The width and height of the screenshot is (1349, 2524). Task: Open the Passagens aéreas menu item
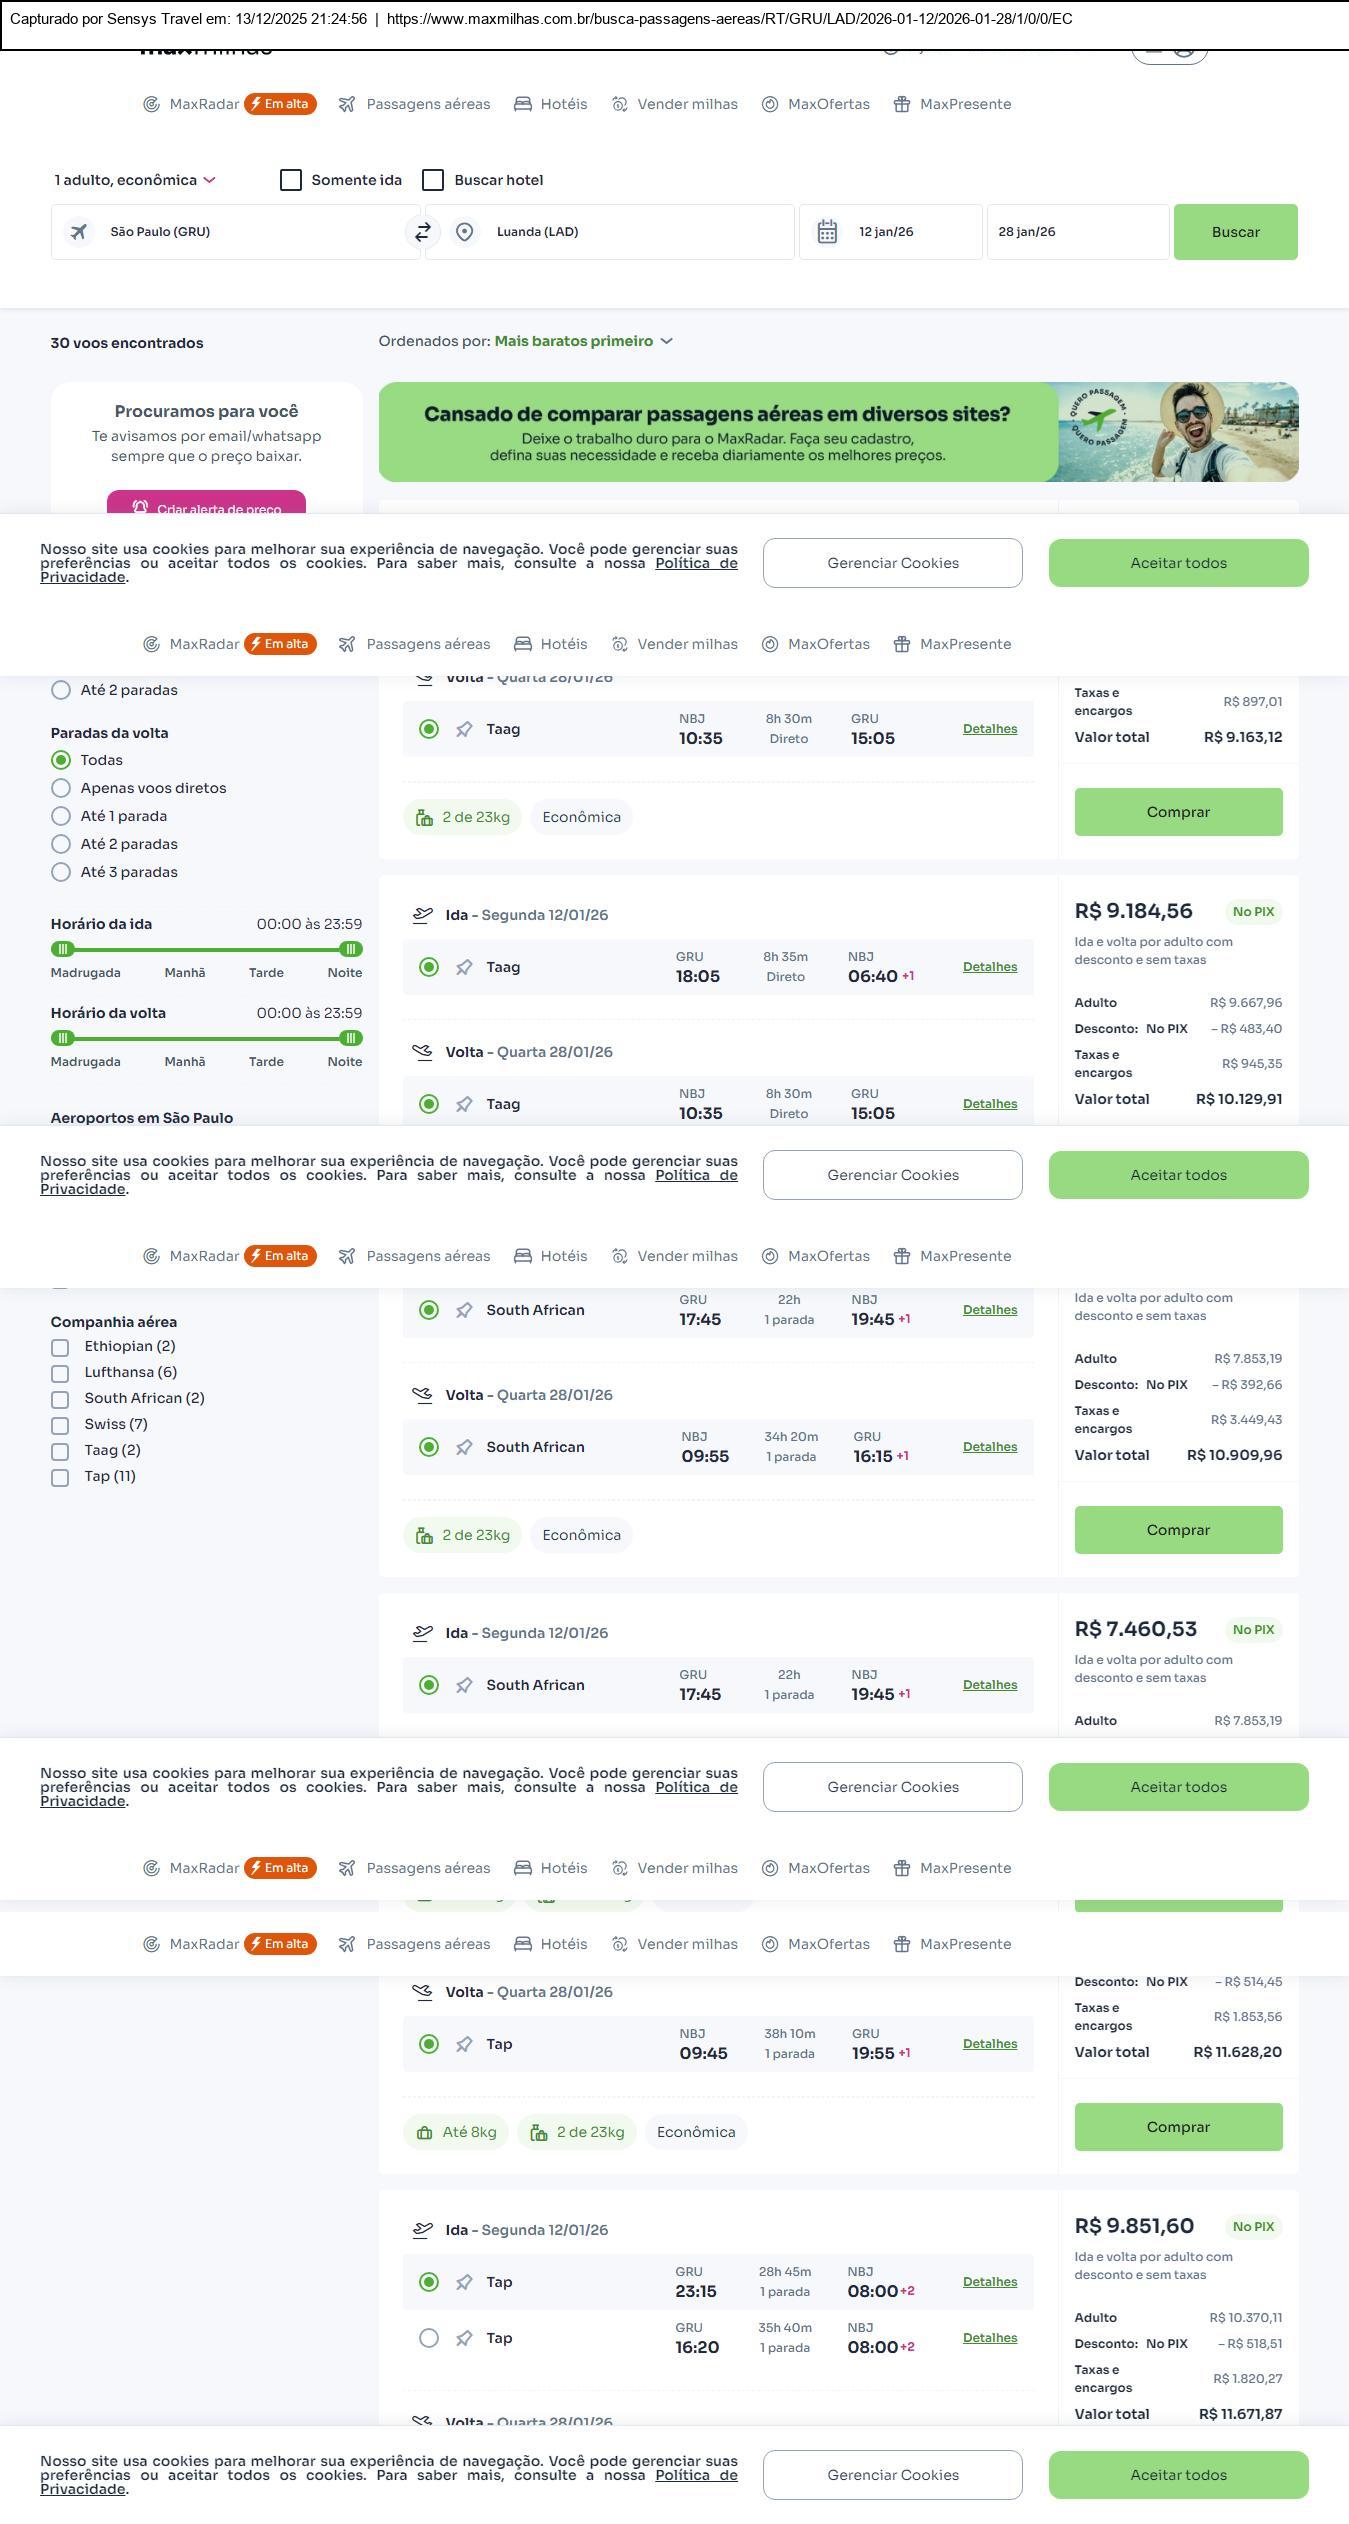415,104
